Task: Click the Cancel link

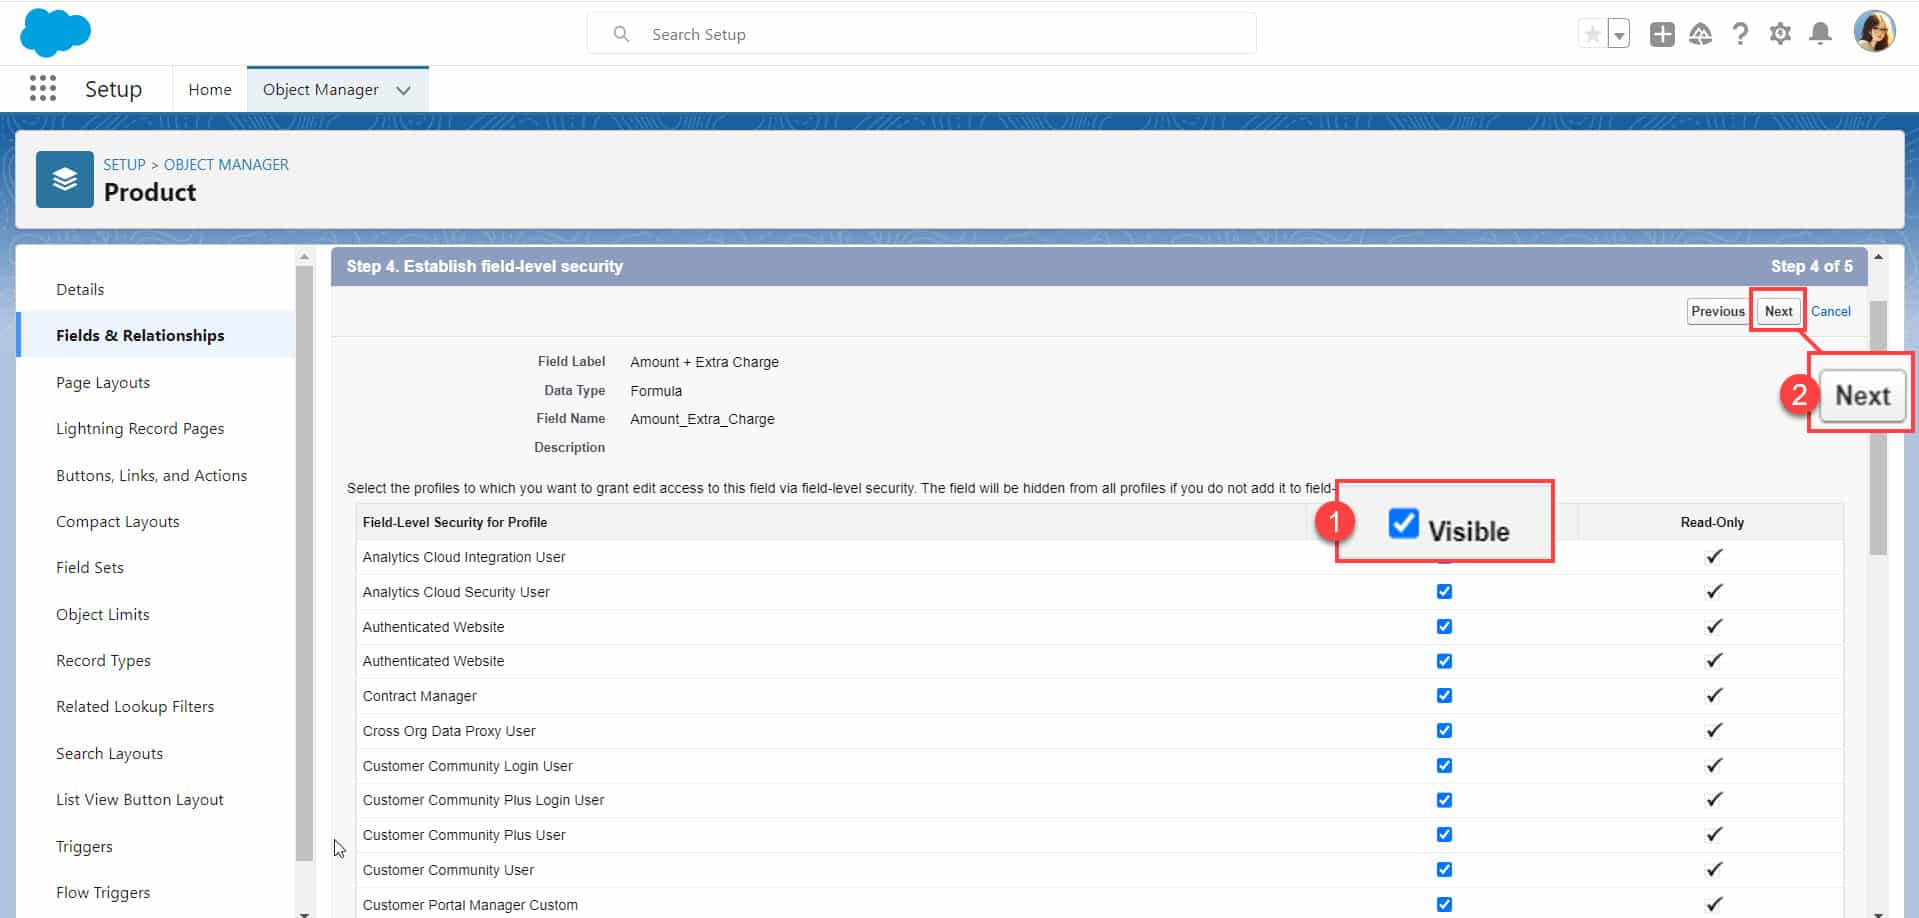Action: click(1830, 311)
